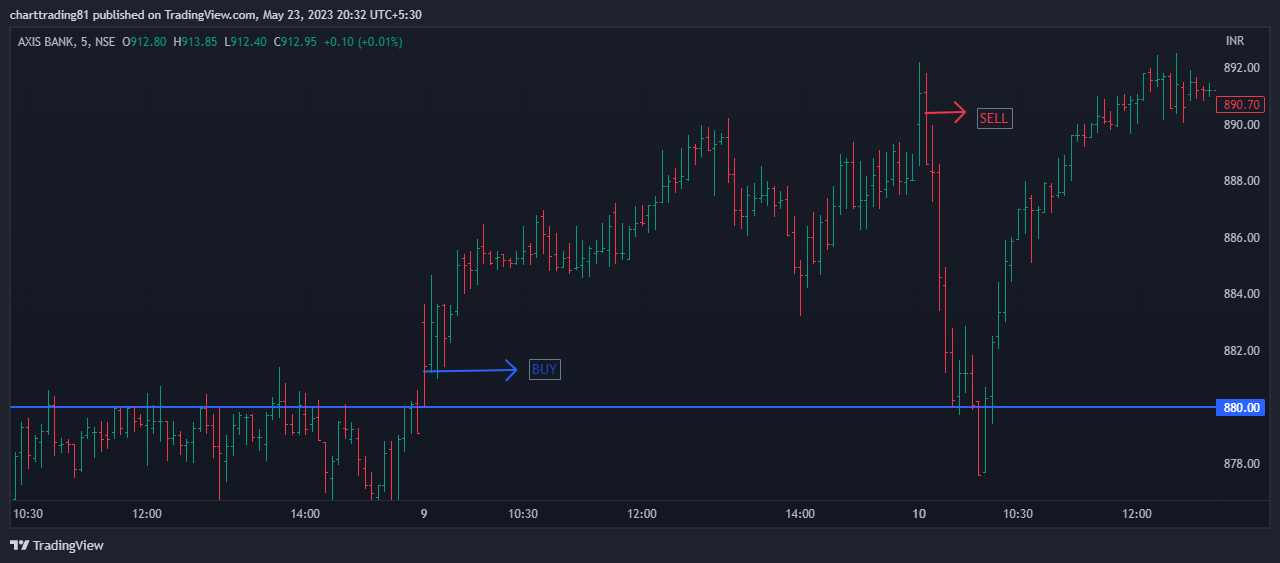This screenshot has height=563, width=1280.
Task: Select the blue 880.00 price label
Action: point(1240,407)
